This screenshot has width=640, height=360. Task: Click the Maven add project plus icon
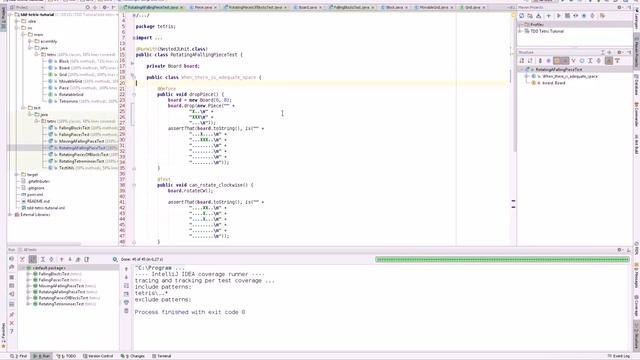549,16
